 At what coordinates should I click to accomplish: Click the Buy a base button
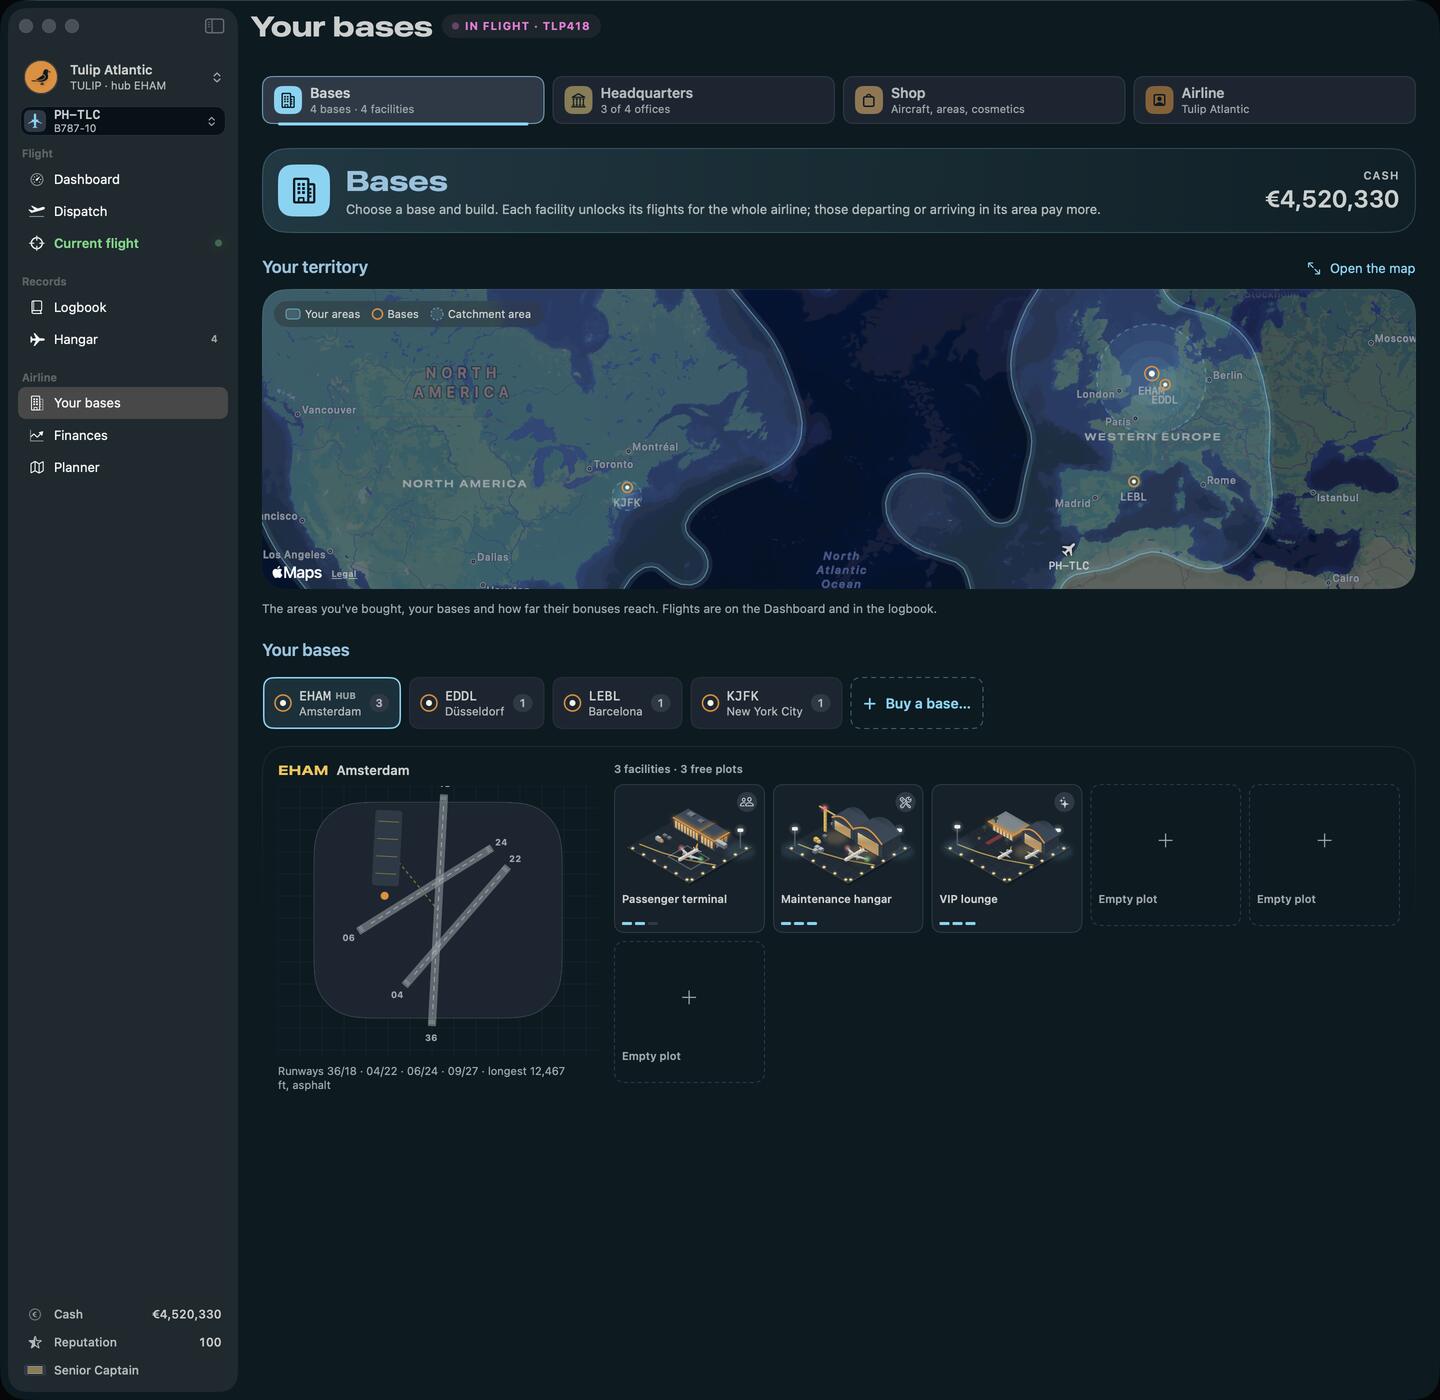[917, 703]
